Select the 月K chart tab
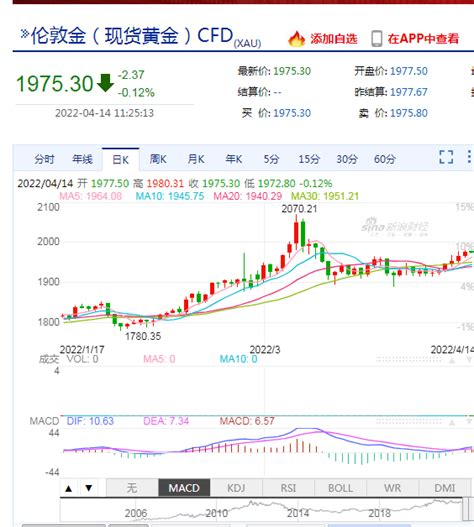This screenshot has height=527, width=474. (x=196, y=159)
